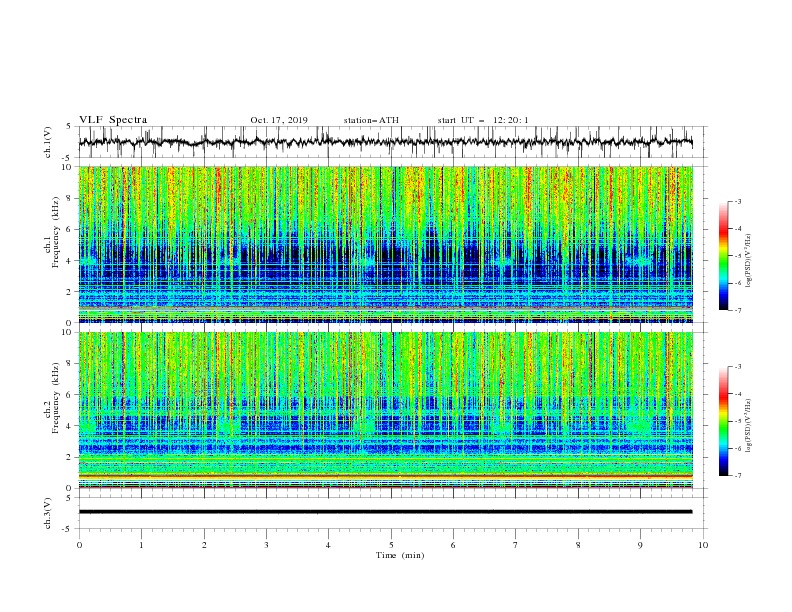Click the ch.1 'Frequency (kHz)' axis label

tap(56, 231)
